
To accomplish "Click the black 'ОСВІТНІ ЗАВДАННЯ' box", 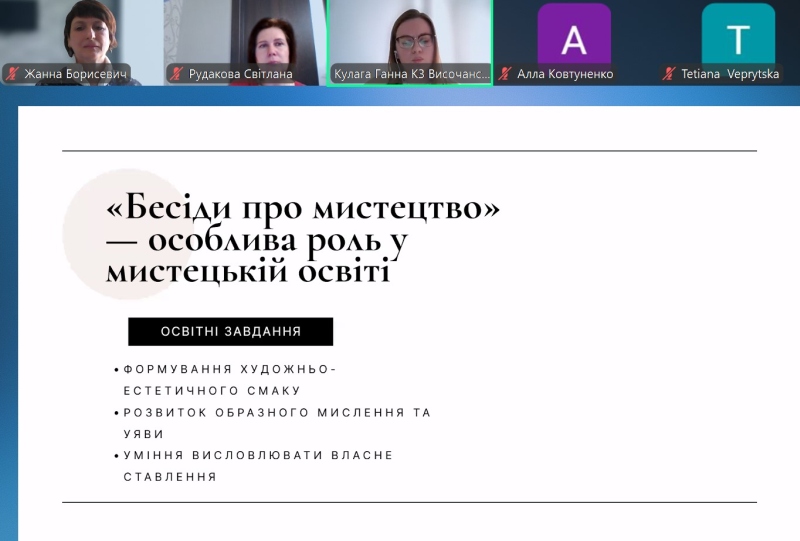I will (x=230, y=332).
